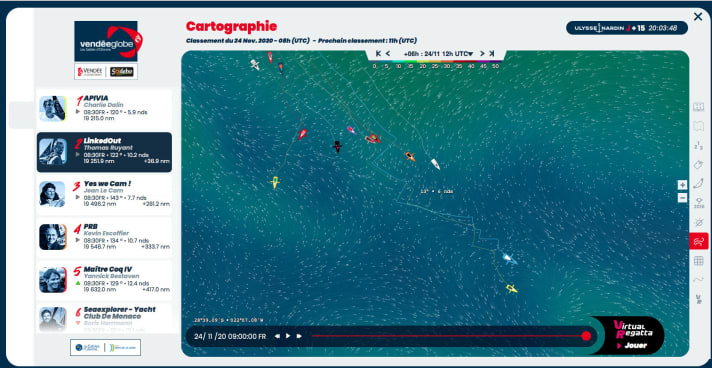Click Charlie Dalin skipper photo thumbnail
The width and height of the screenshot is (712, 368).
coord(53,108)
